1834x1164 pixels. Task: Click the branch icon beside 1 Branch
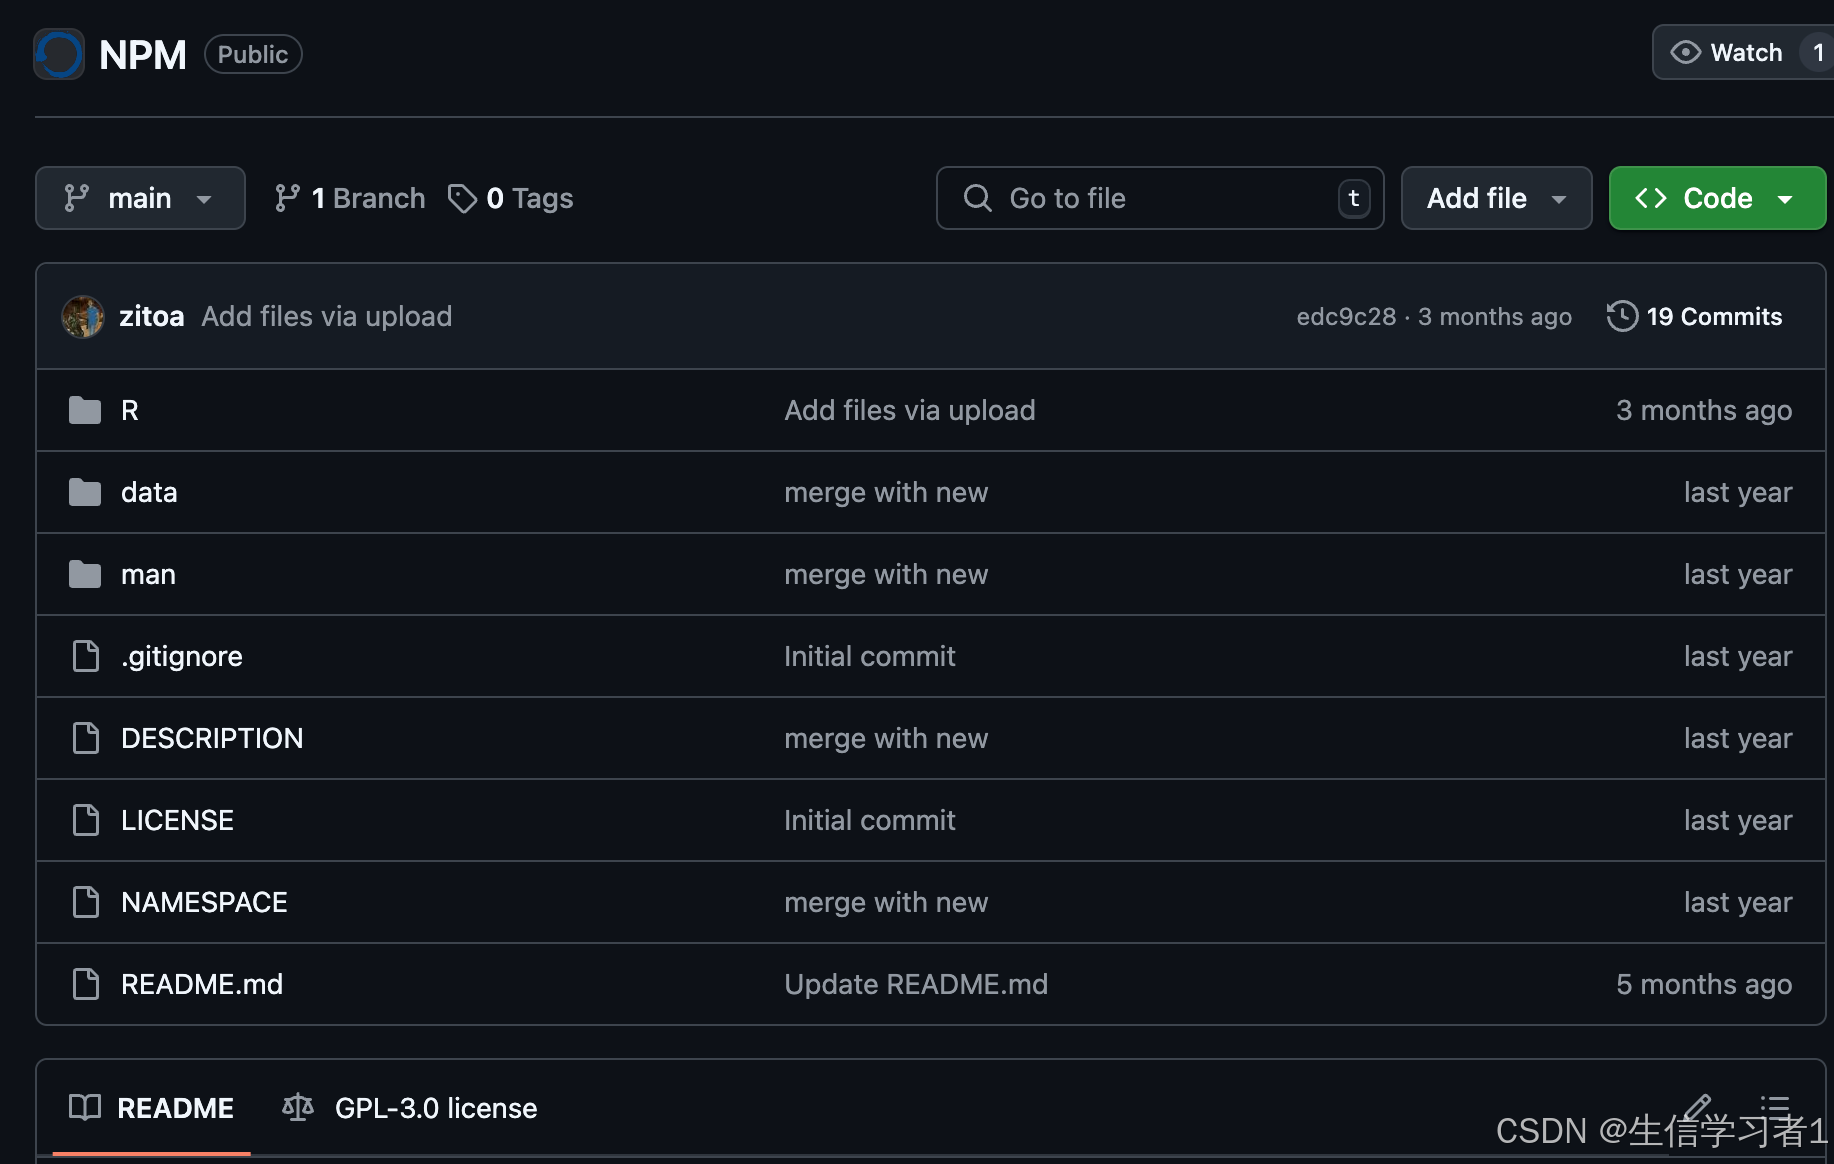tap(288, 199)
